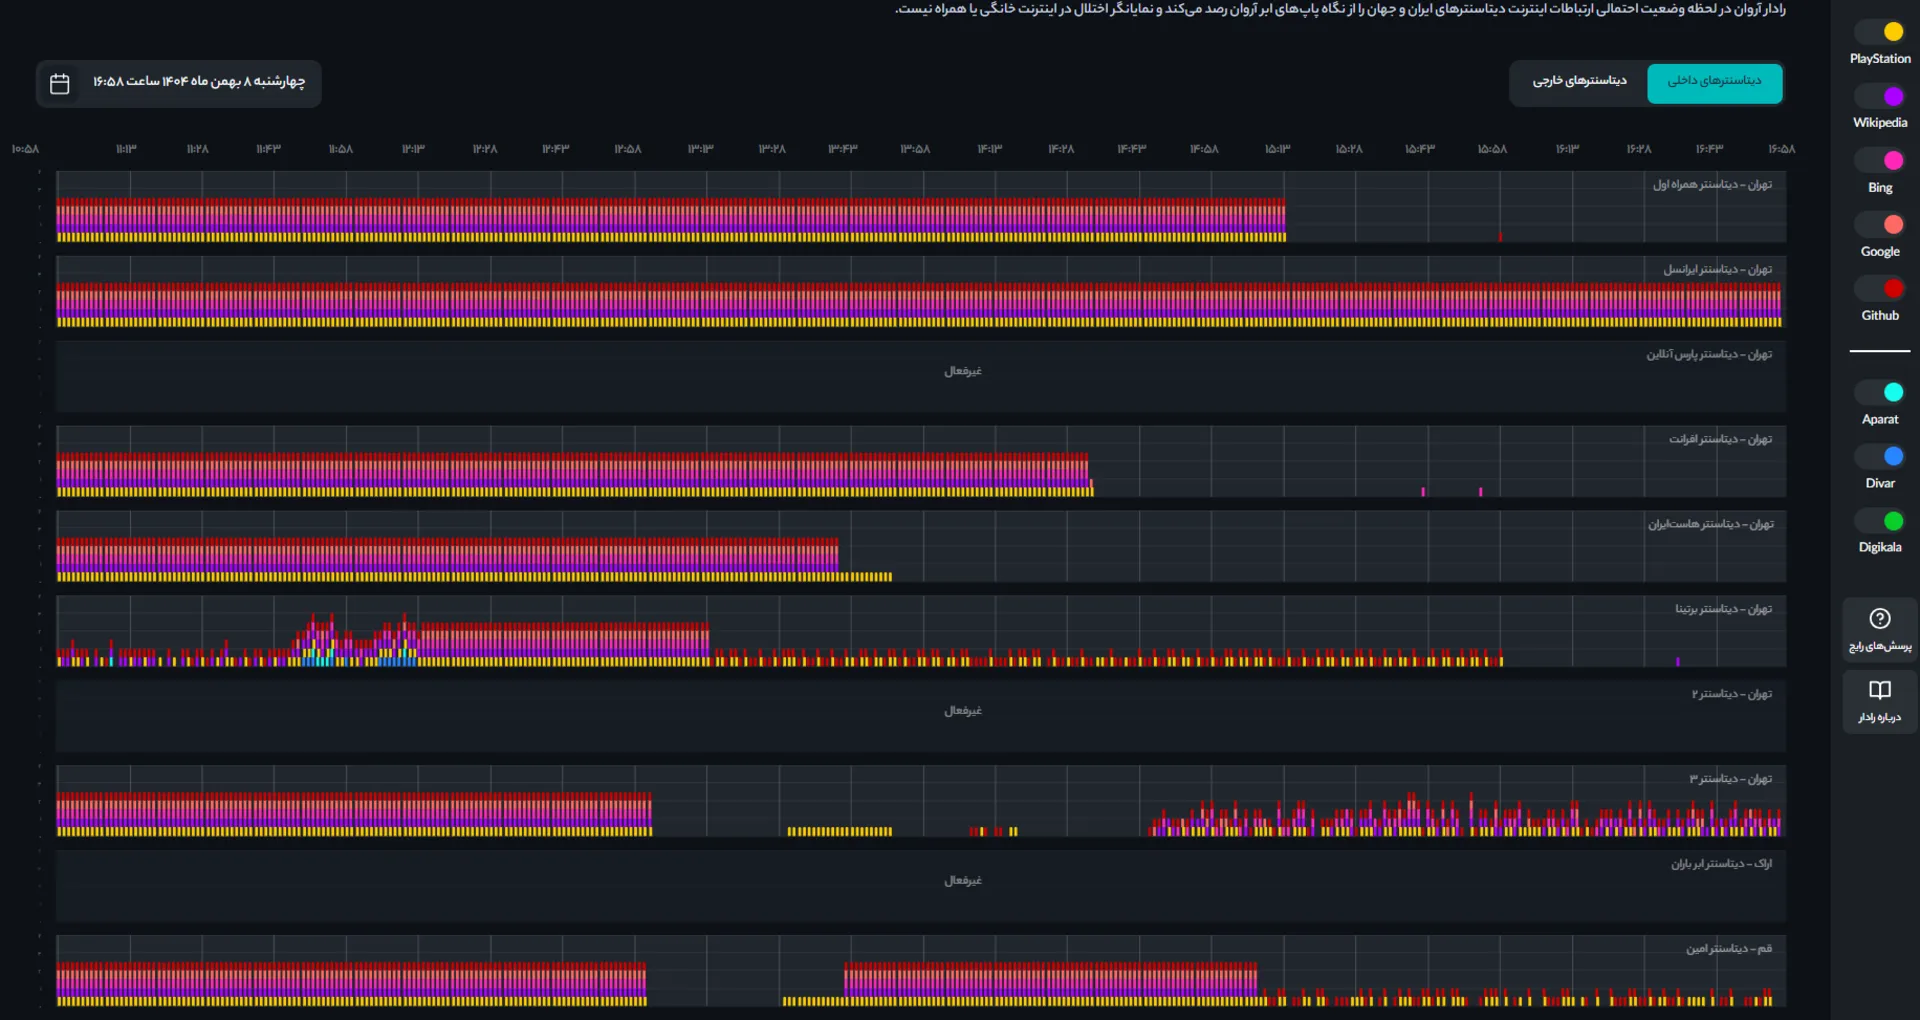The width and height of the screenshot is (1920, 1020).
Task: Click the 16:58 timeline label at right
Action: click(x=1781, y=149)
